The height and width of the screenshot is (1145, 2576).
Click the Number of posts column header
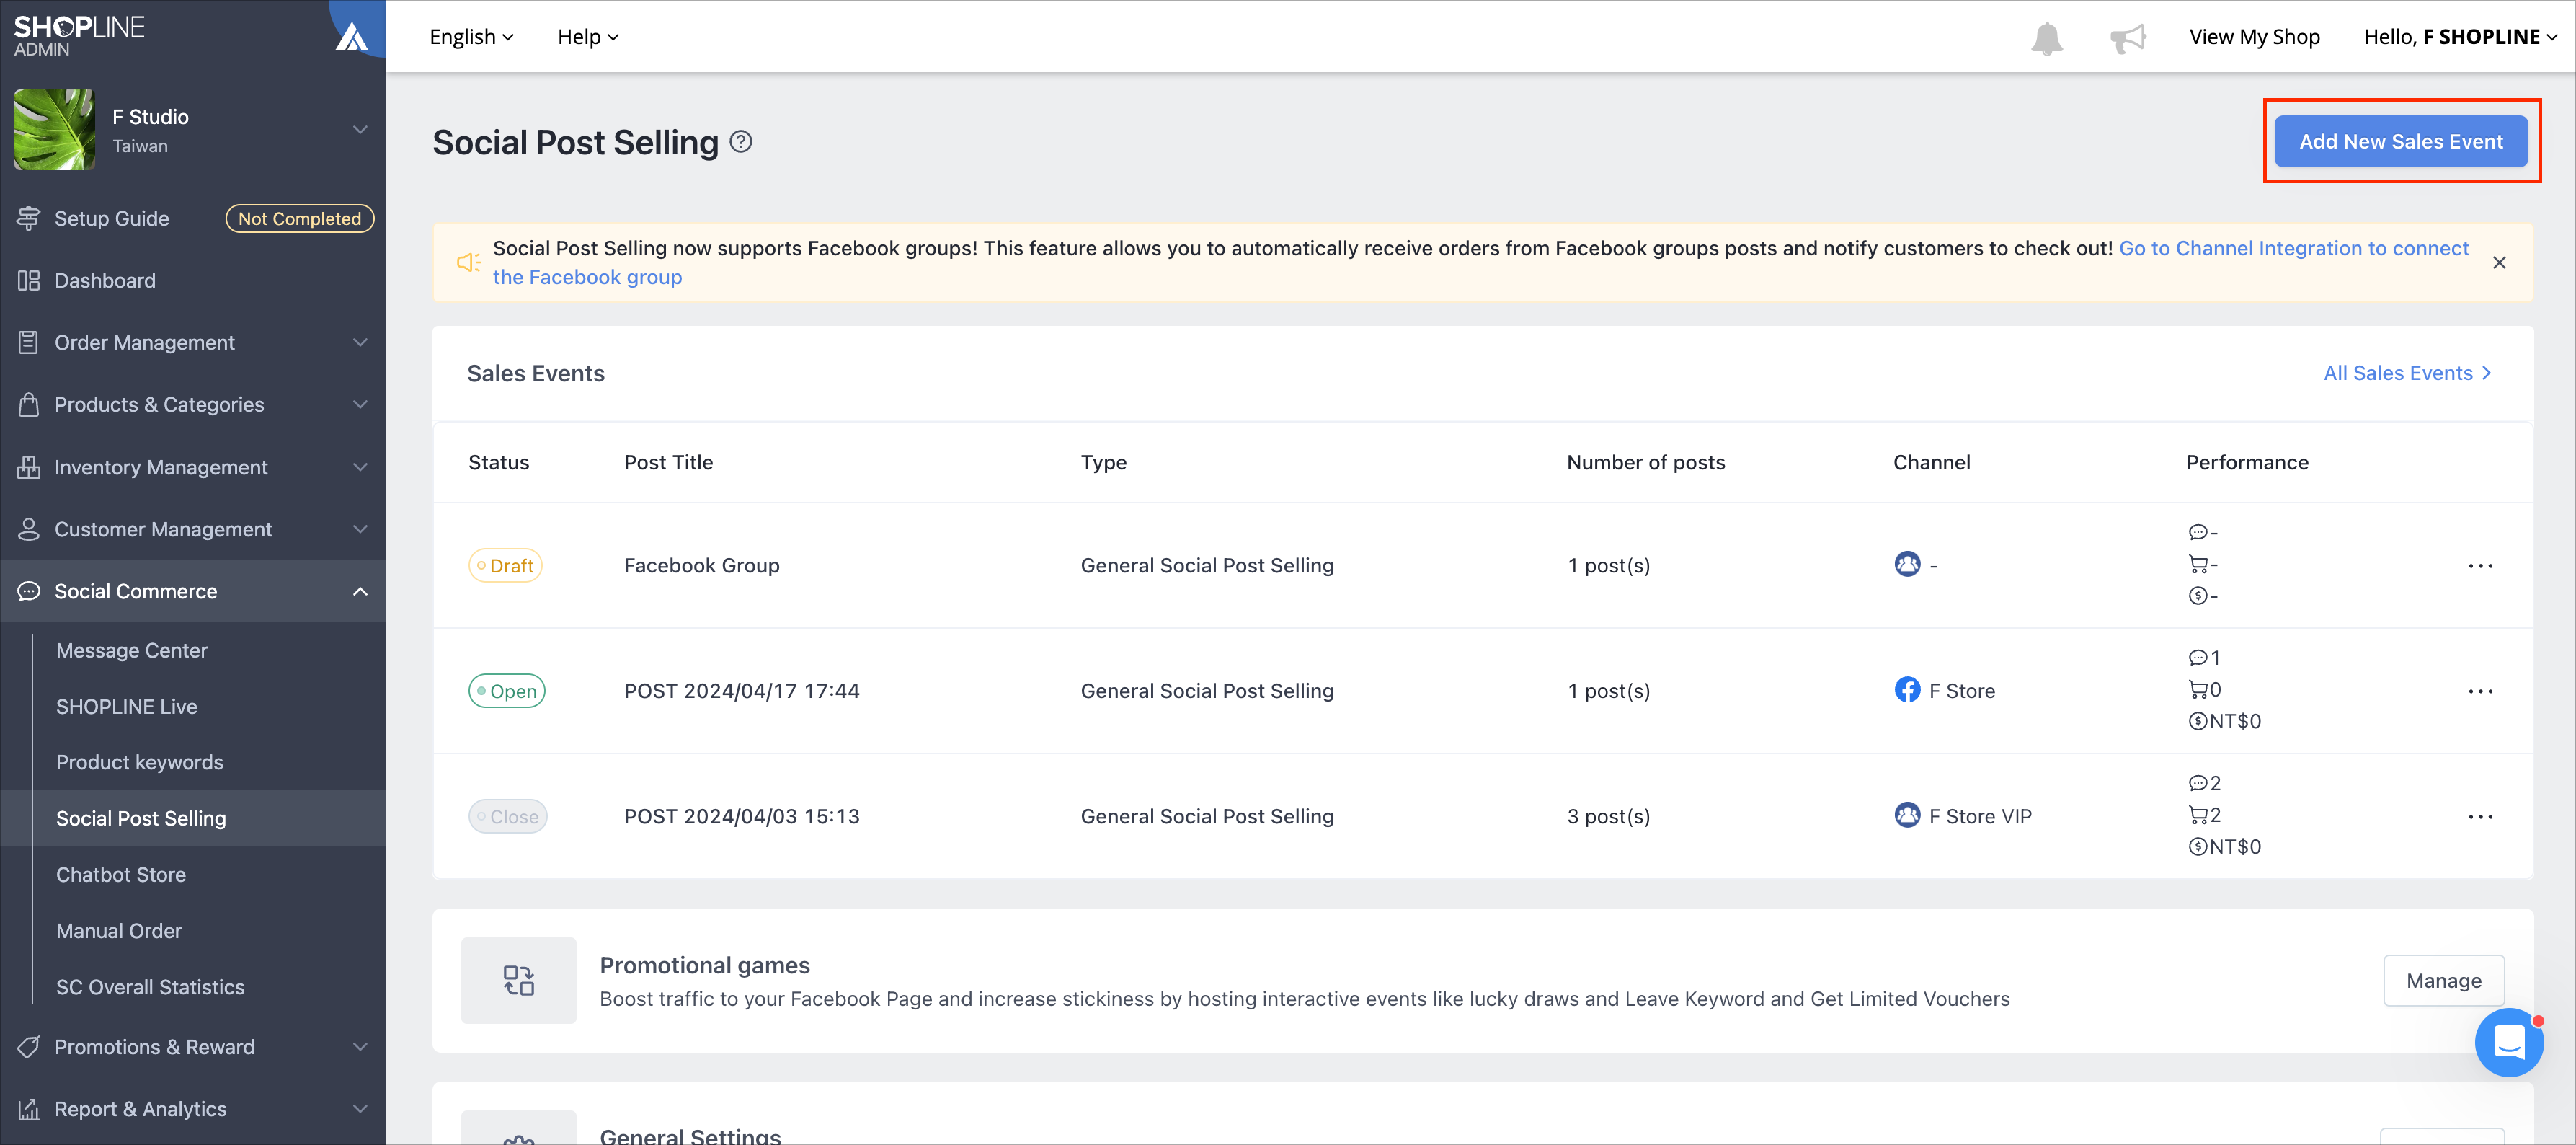[1645, 462]
